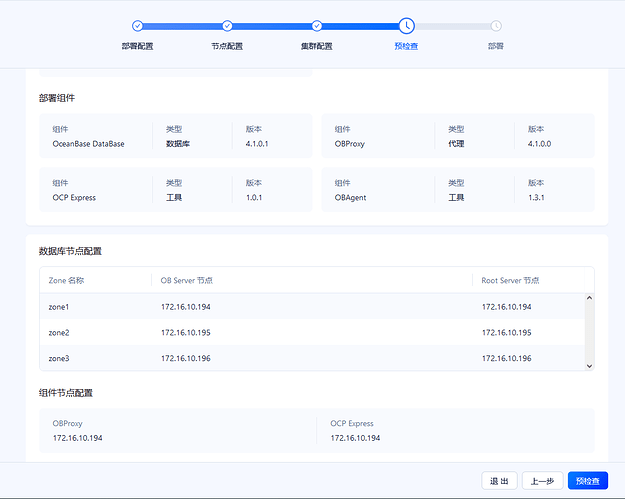This screenshot has width=625, height=499.
Task: Click the 节点配置 step label
Action: (227, 46)
